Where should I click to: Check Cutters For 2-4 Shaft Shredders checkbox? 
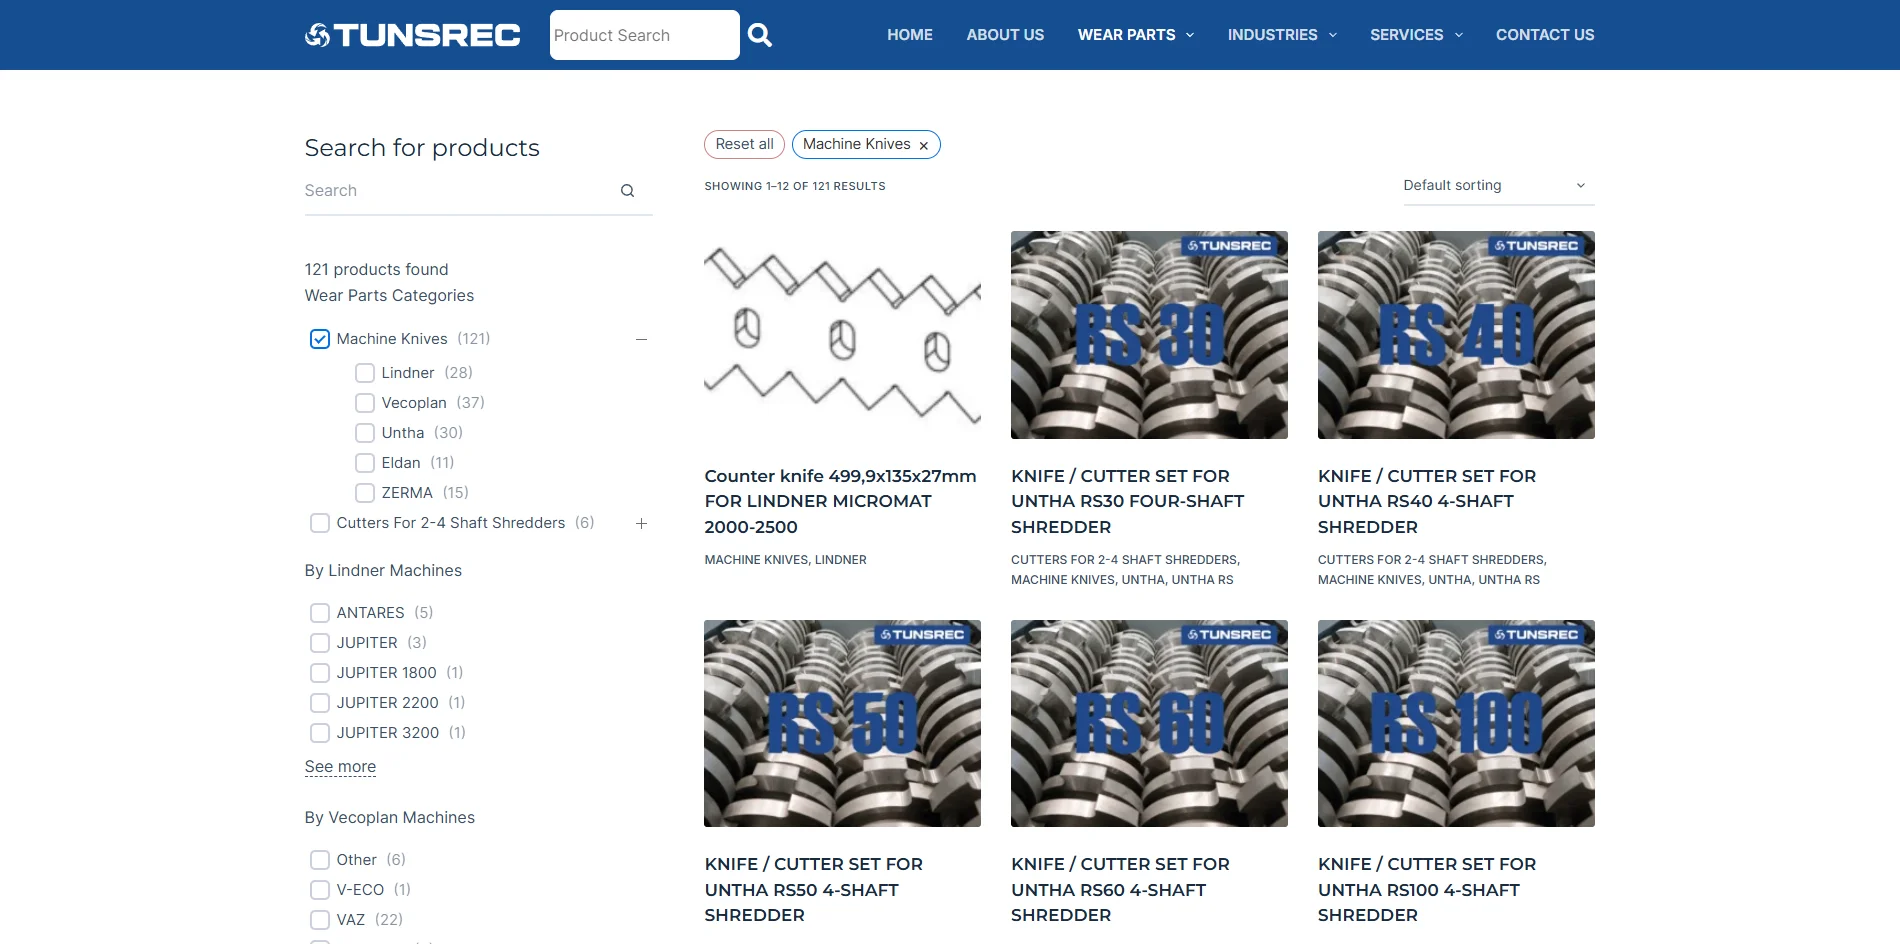point(320,523)
